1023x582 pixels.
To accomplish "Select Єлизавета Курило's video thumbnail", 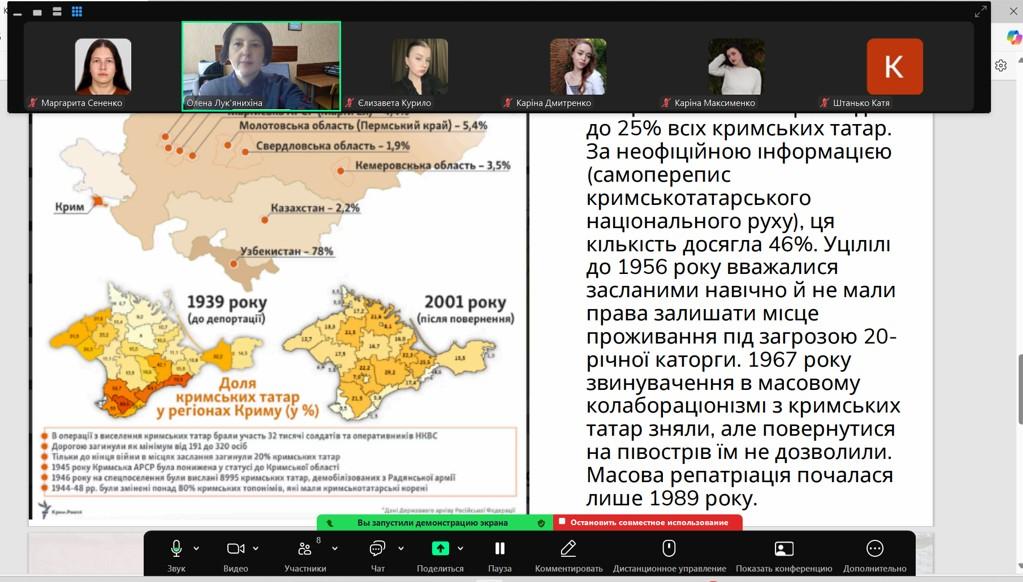I will pos(420,67).
